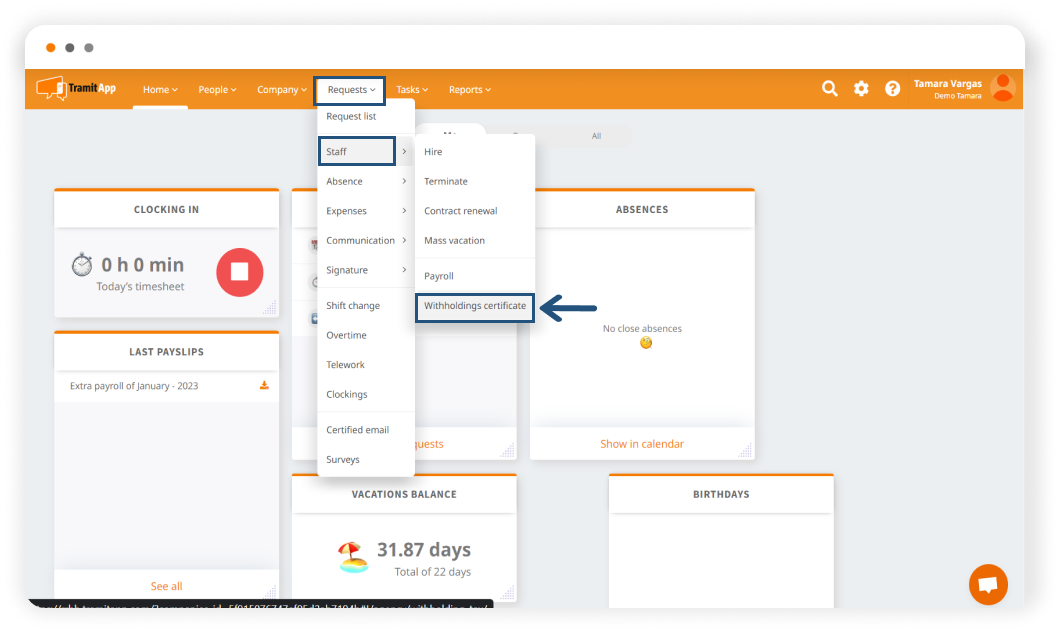Image resolution: width=1061 pixels, height=633 pixels.
Task: Expand the People dropdown menu
Action: [x=217, y=90]
